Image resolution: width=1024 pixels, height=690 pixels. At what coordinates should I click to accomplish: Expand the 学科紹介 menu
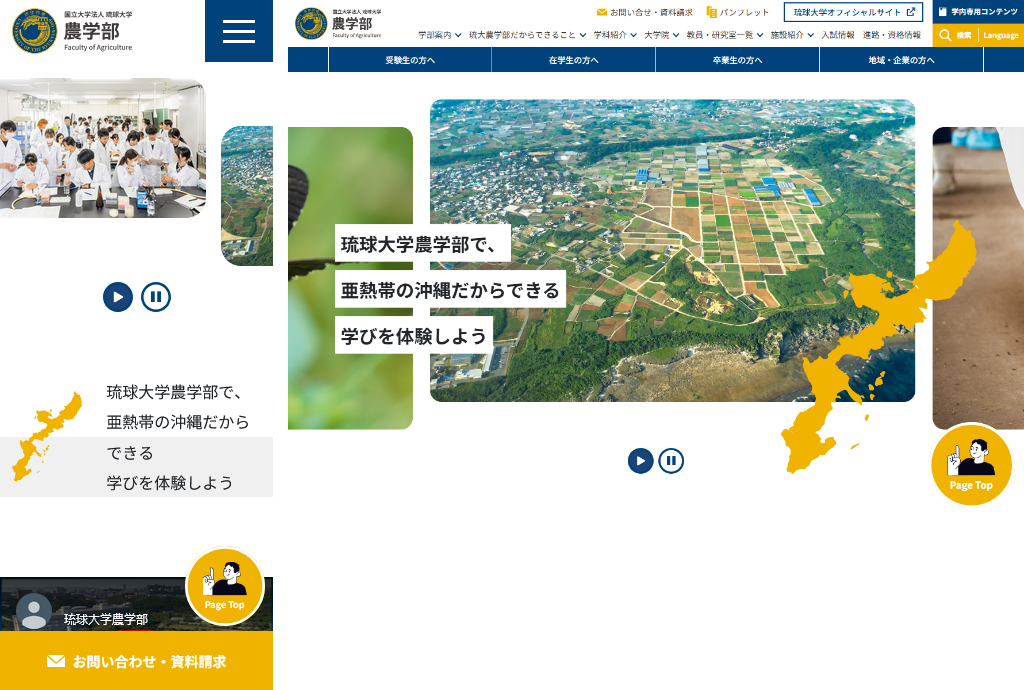615,35
